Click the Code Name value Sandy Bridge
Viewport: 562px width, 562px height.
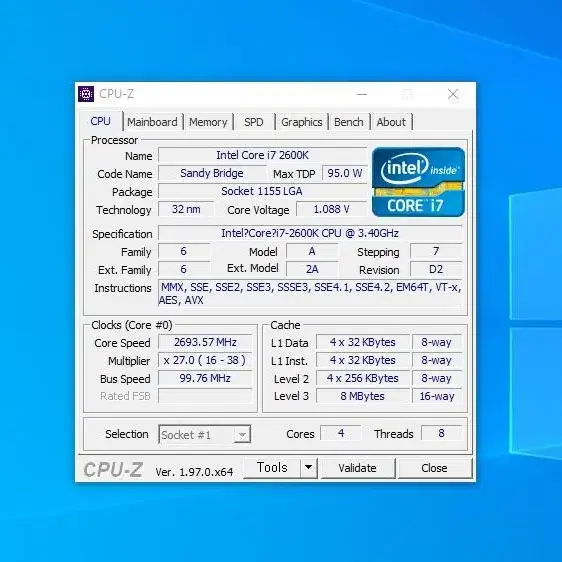212,173
